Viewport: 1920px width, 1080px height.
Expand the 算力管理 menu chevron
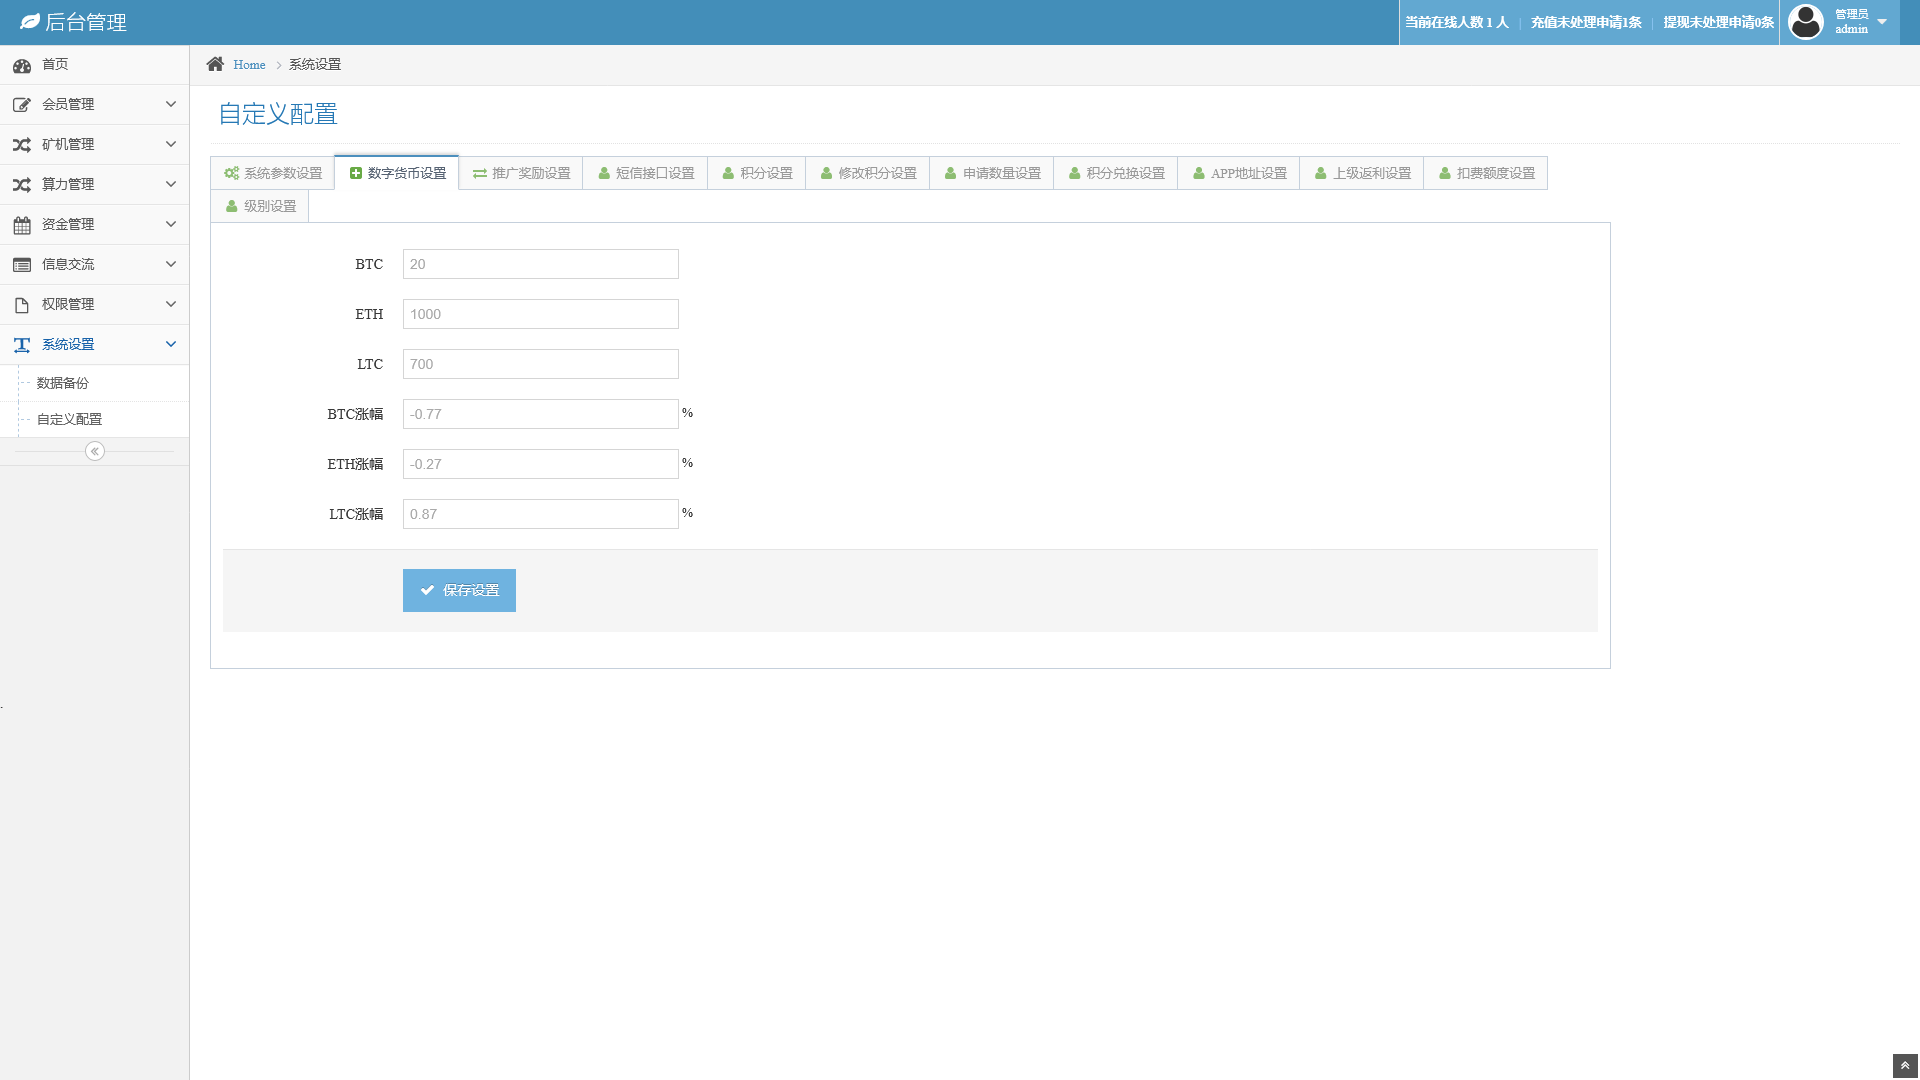pyautogui.click(x=171, y=184)
